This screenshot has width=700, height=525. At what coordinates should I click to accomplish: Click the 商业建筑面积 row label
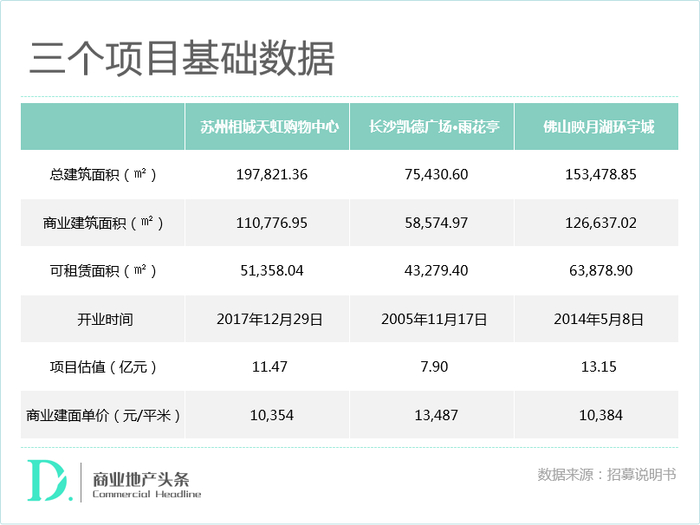103,222
